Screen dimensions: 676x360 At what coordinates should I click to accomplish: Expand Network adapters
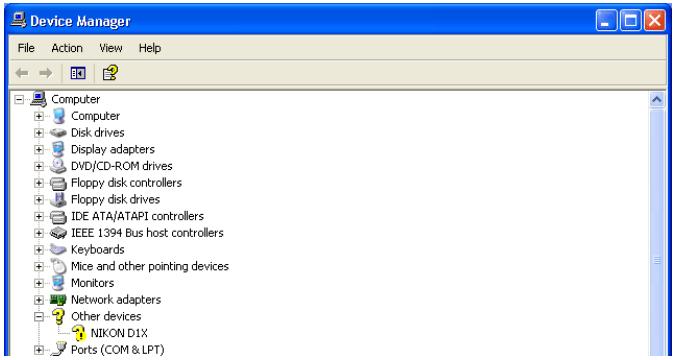pyautogui.click(x=39, y=300)
